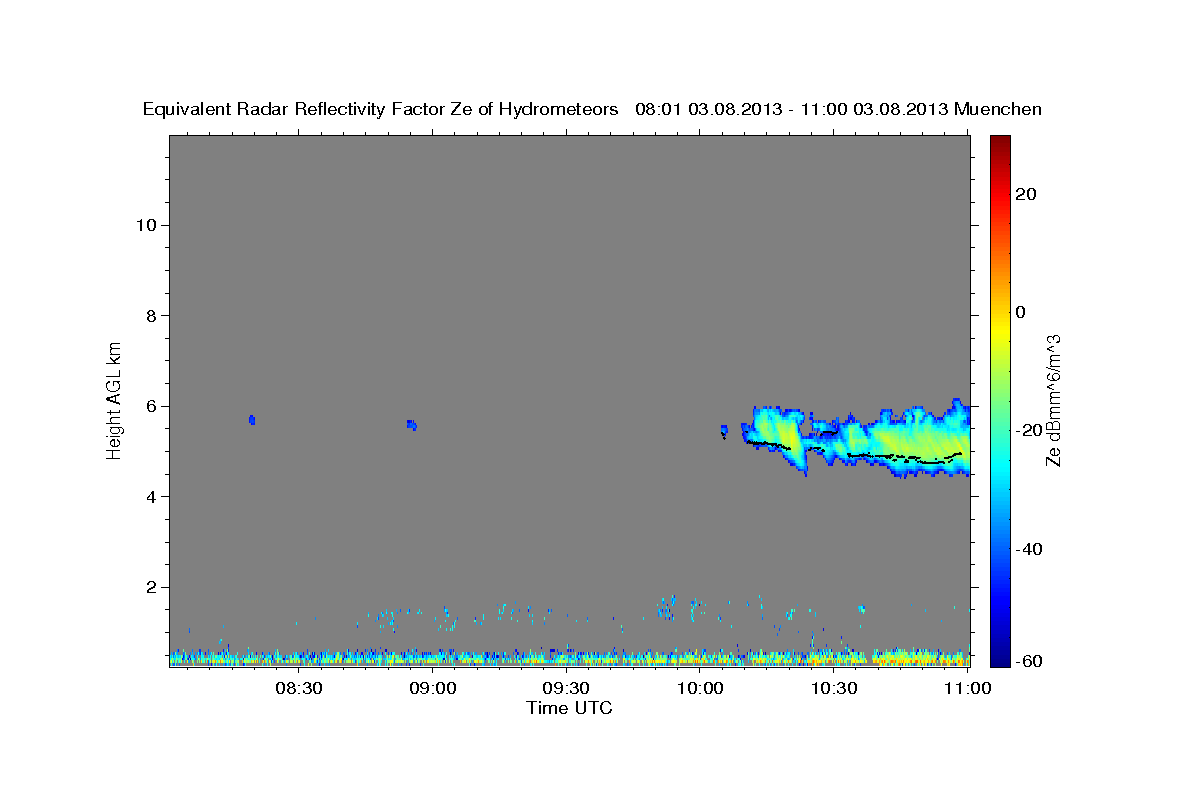The width and height of the screenshot is (1200, 800).
Task: Click the height tick label 6
Action: (x=152, y=406)
